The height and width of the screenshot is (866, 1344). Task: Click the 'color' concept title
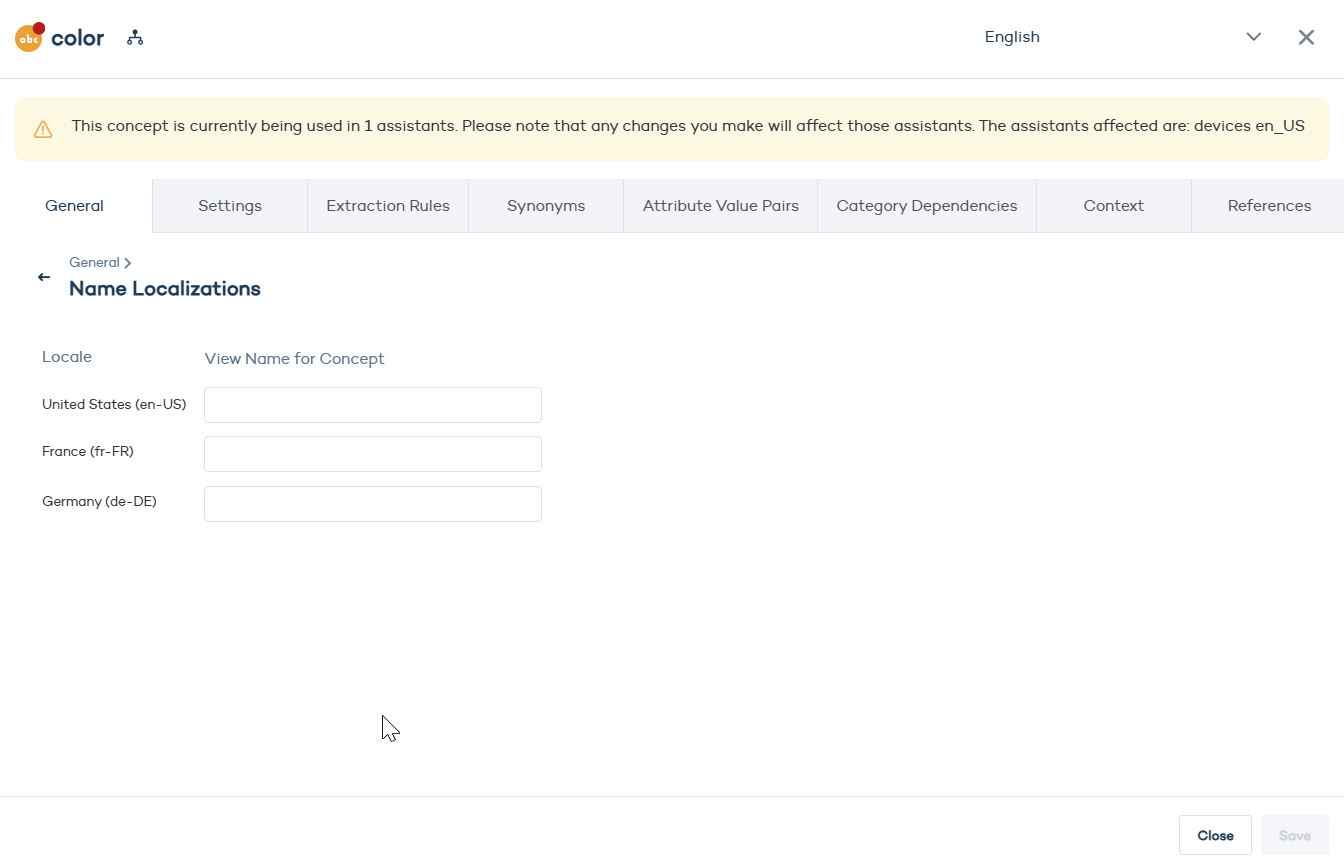pos(78,38)
